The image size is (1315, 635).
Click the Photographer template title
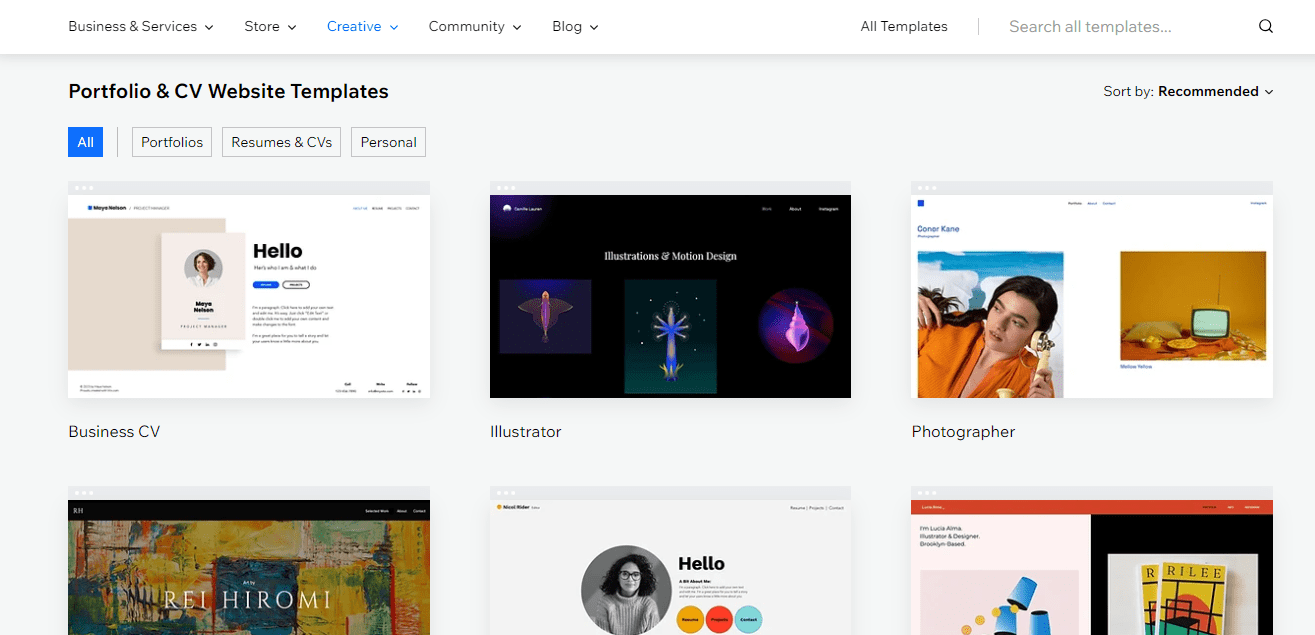pyautogui.click(x=963, y=432)
